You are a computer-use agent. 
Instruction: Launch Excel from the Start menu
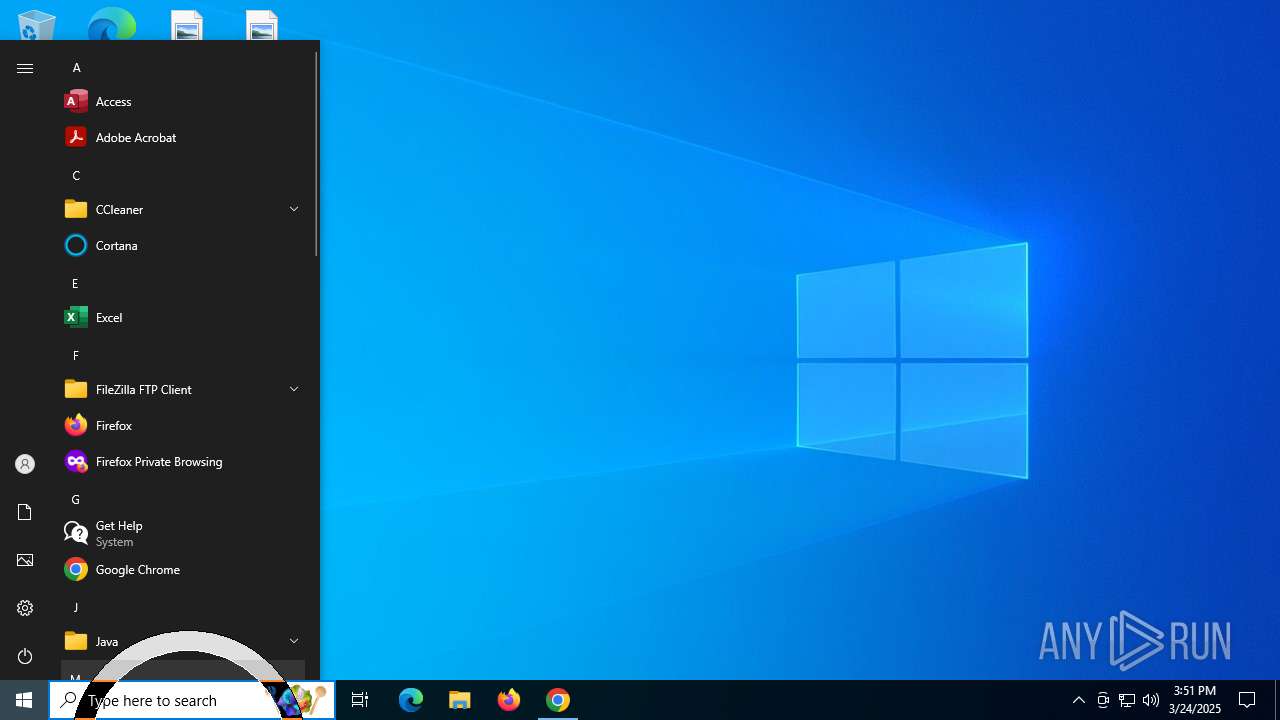pyautogui.click(x=183, y=317)
